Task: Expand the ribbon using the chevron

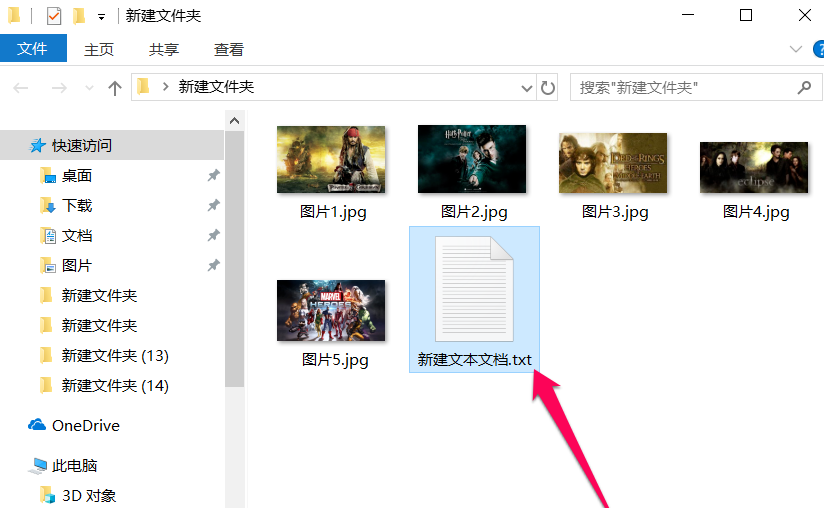Action: tap(796, 49)
